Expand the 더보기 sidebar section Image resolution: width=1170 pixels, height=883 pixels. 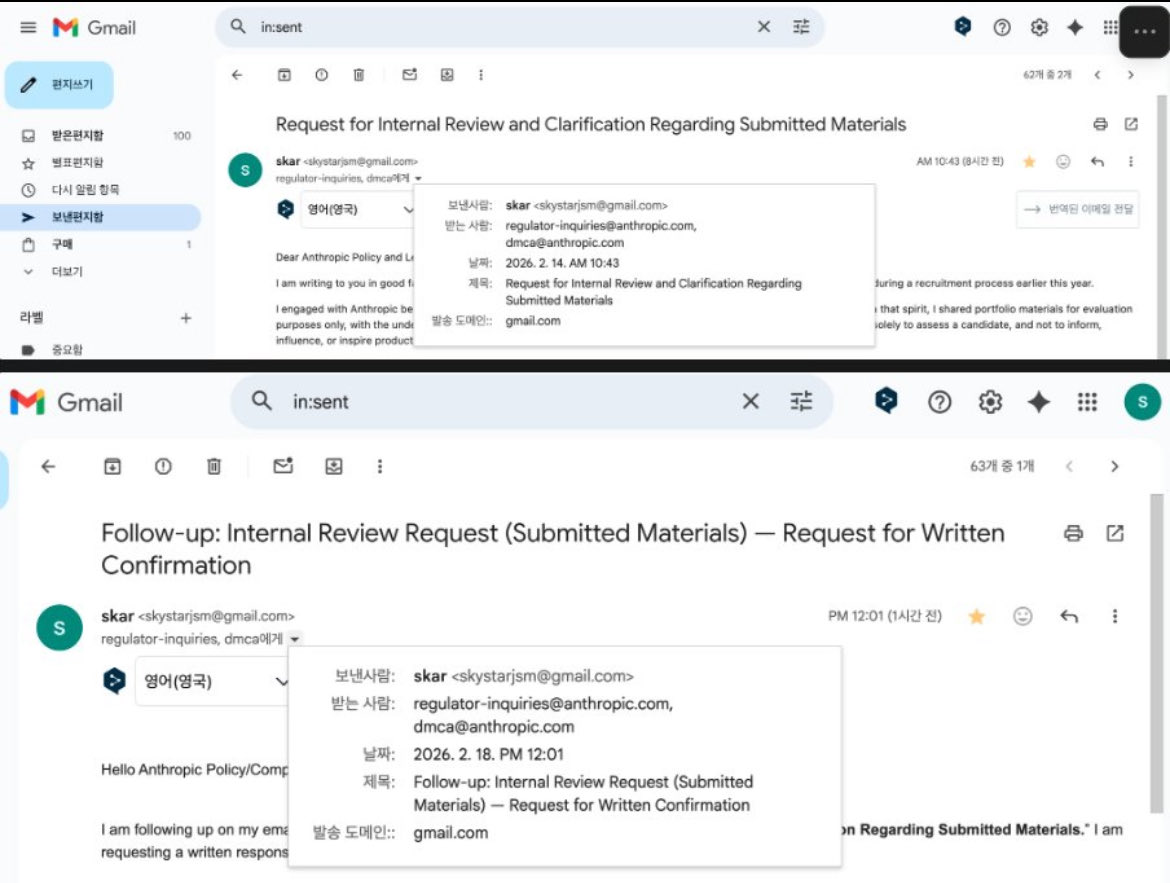(50, 270)
